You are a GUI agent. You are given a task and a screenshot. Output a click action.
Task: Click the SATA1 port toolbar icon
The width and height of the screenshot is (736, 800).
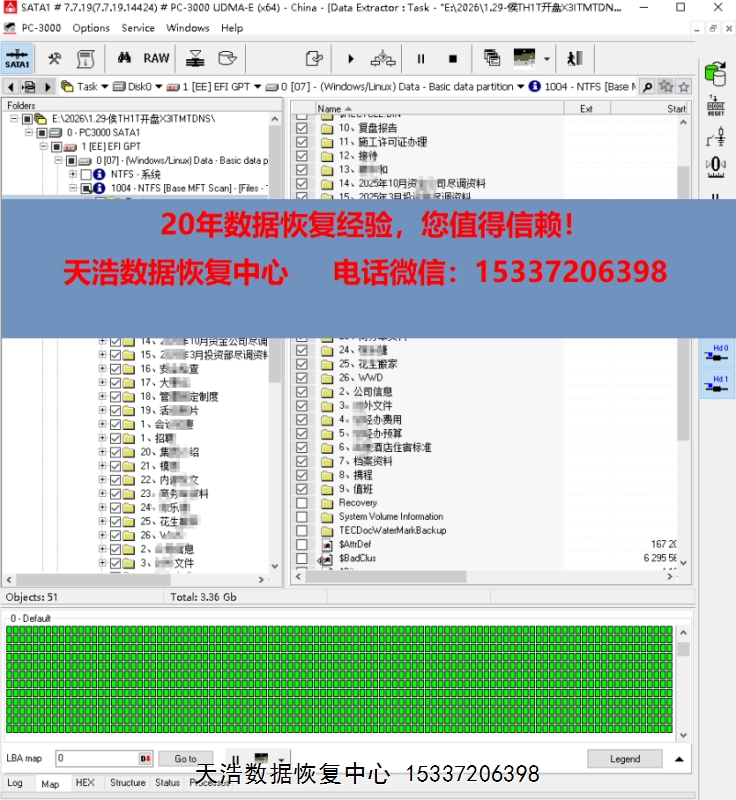17,58
